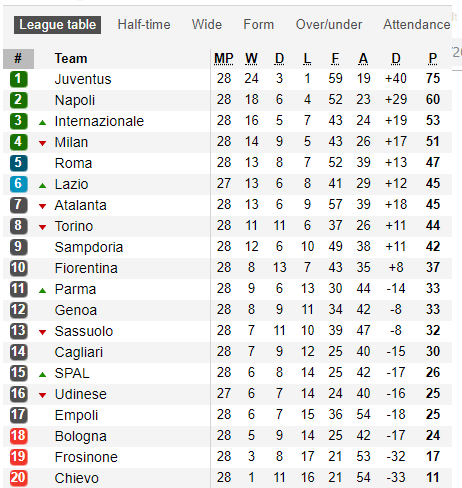Viewport: 462px width, 488px height.
Task: Switch to the Half-time tab
Action: pyautogui.click(x=144, y=25)
